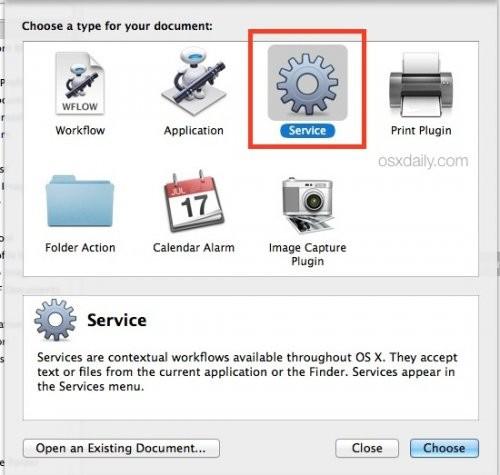
Task: Pick the Print Plugin printer icon
Action: [x=421, y=84]
